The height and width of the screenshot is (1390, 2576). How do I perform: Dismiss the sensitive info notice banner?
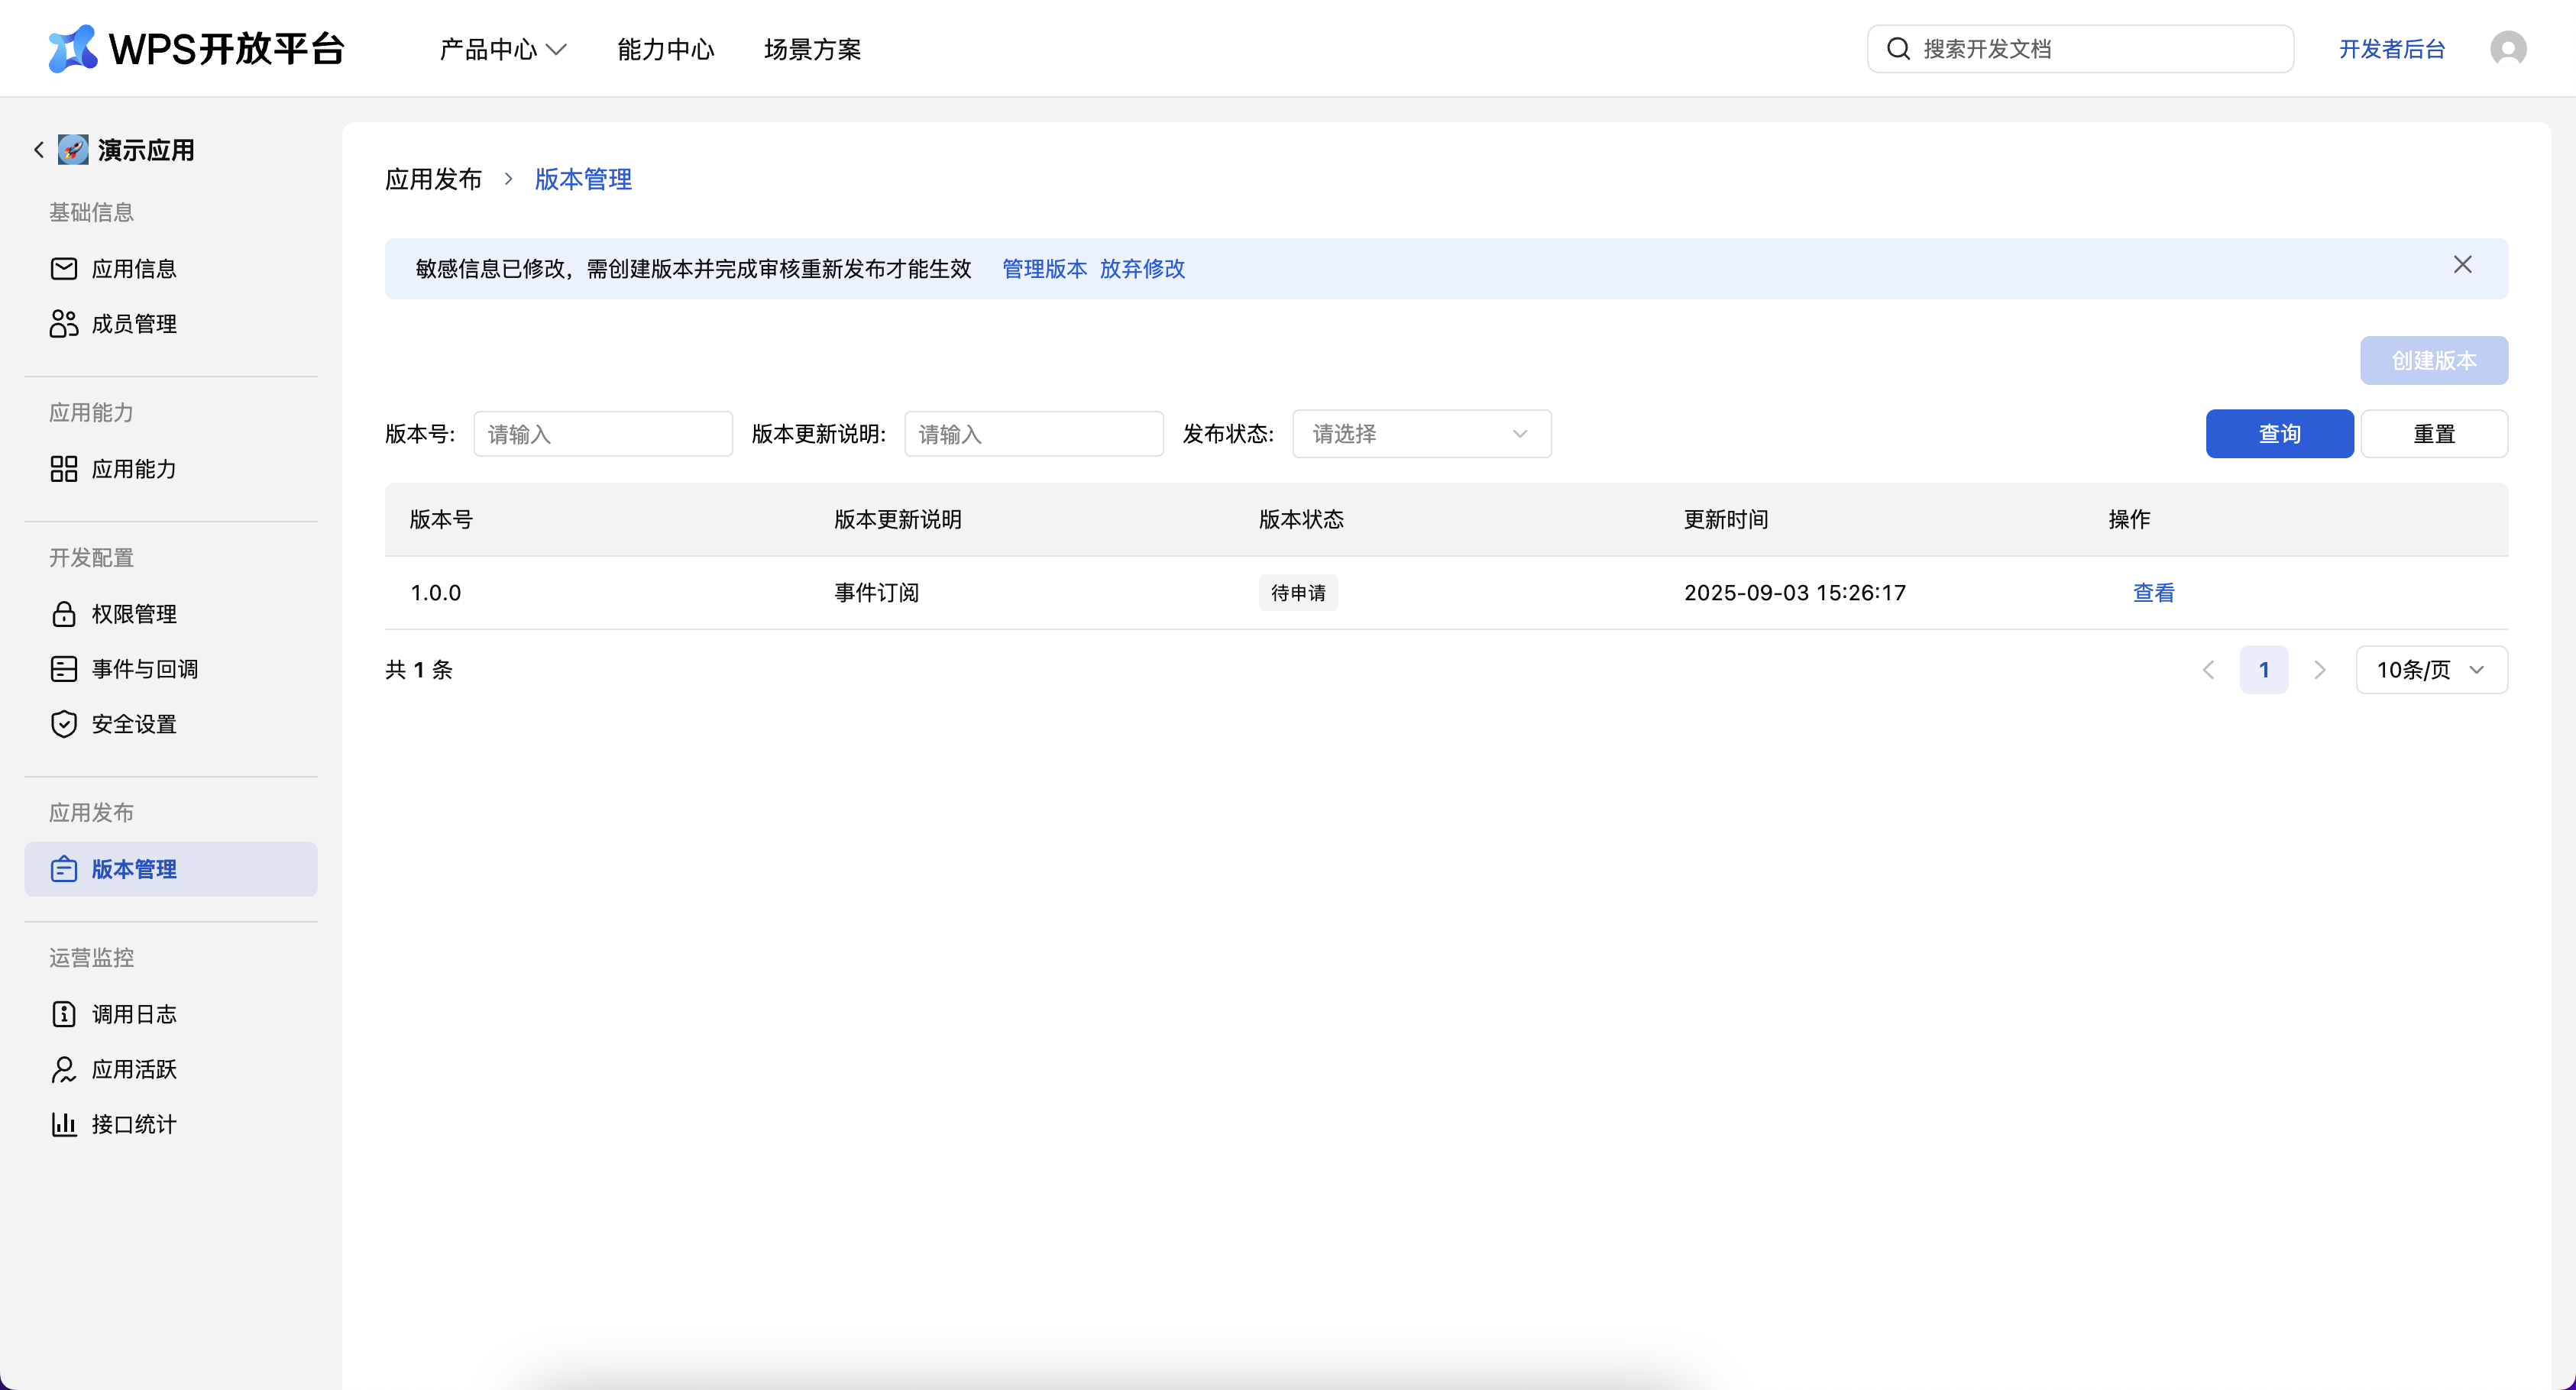2463,264
